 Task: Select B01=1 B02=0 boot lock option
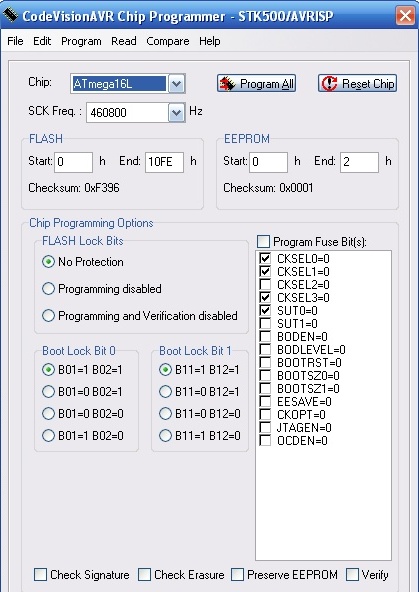[48, 436]
